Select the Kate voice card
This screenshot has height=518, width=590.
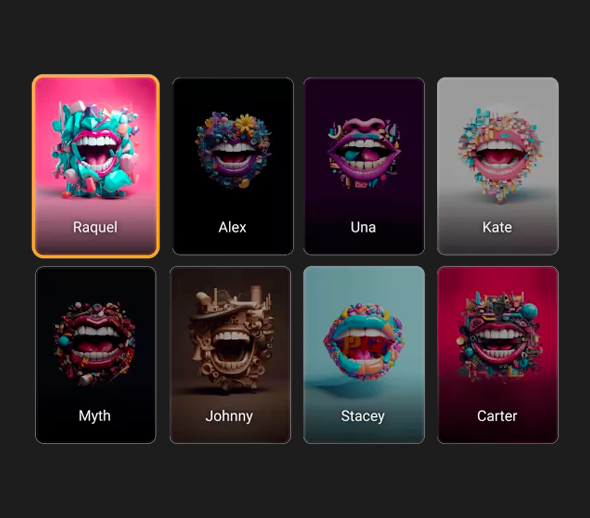point(497,166)
